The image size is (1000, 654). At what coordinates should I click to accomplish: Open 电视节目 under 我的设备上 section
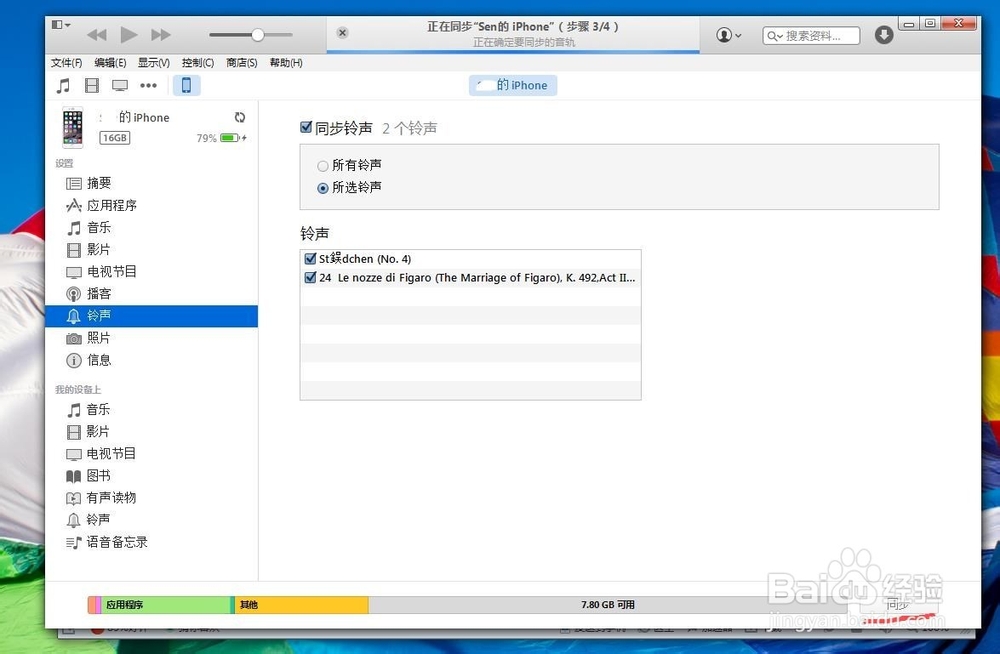tap(152, 454)
